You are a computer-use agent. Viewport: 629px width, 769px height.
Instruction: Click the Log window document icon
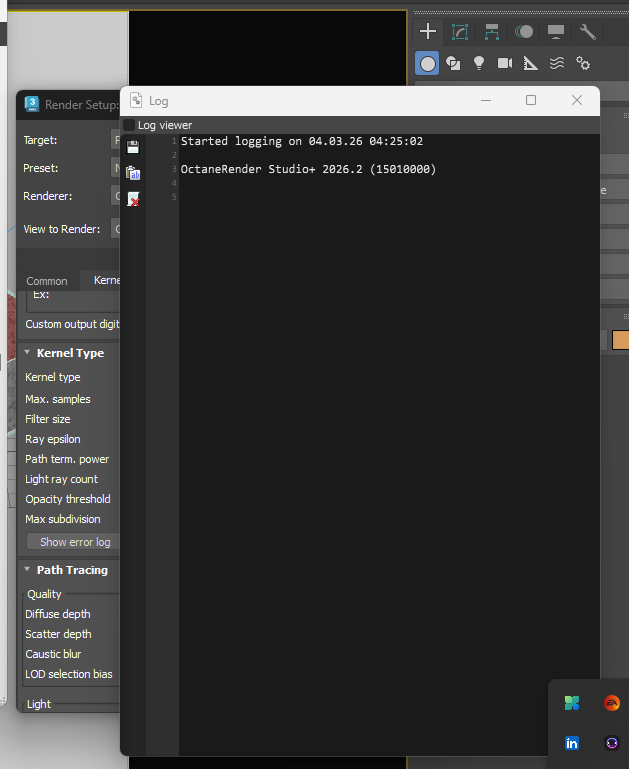coord(136,101)
